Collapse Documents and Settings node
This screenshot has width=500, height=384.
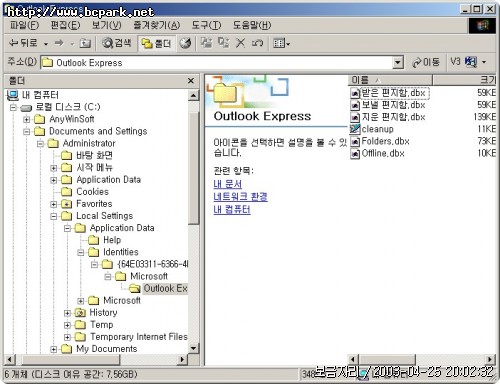click(x=27, y=131)
